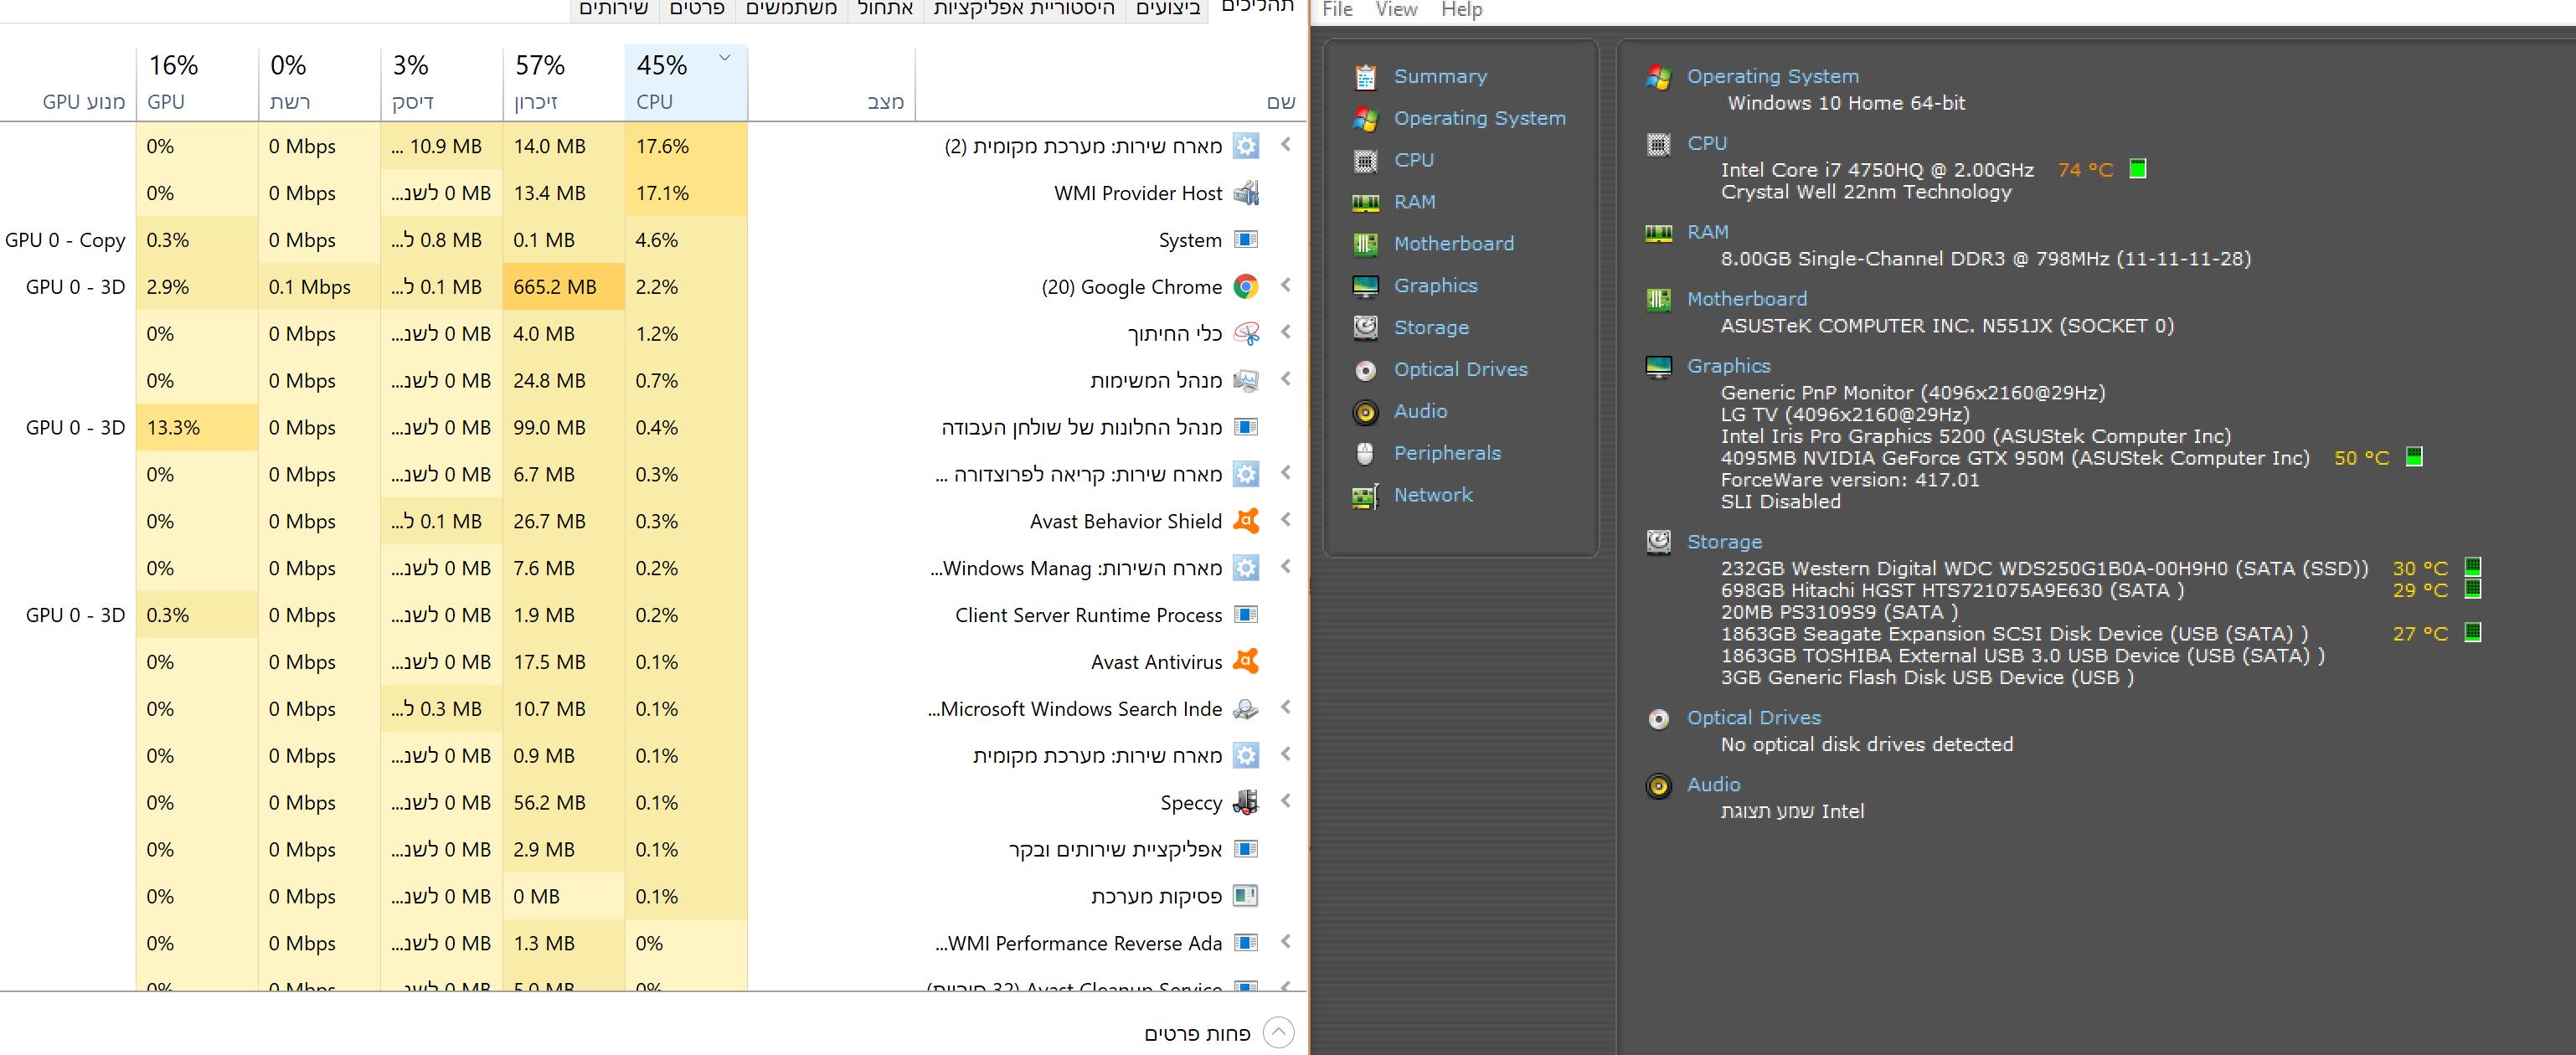Open the Help menu in Speccy
Viewport: 2576px width, 1055px height.
[x=1461, y=10]
